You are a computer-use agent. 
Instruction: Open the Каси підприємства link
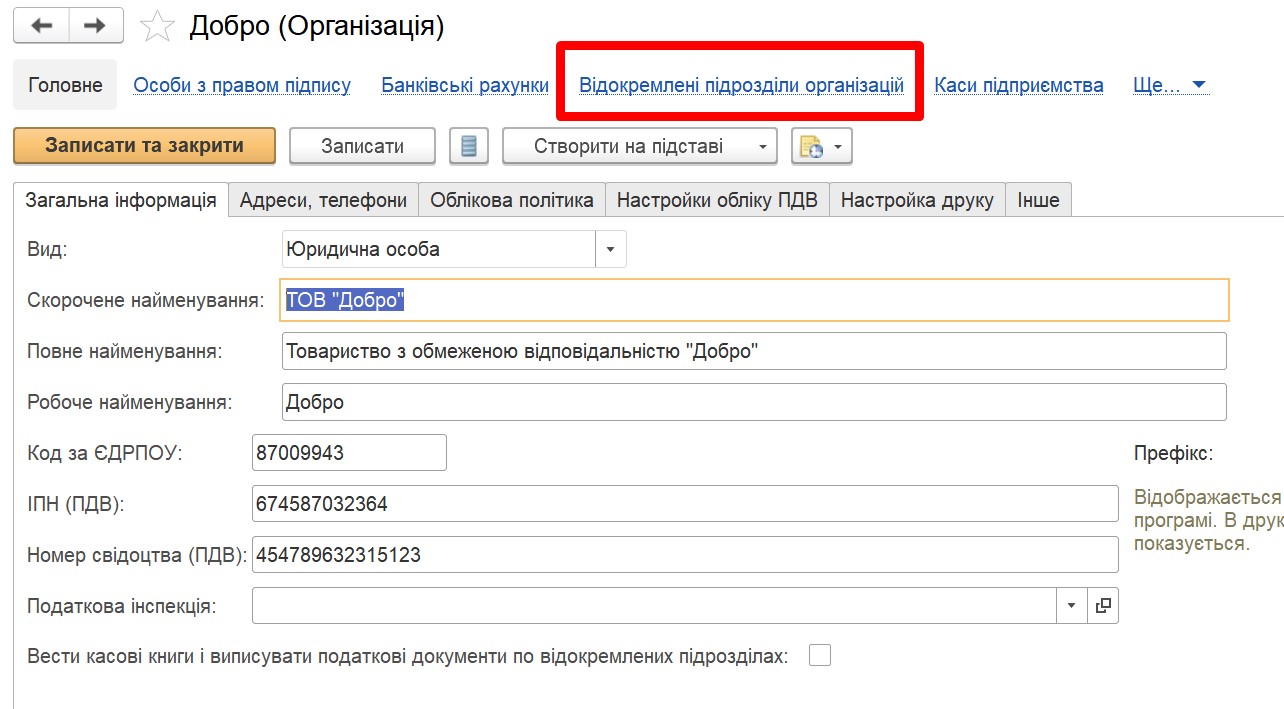tap(1019, 85)
